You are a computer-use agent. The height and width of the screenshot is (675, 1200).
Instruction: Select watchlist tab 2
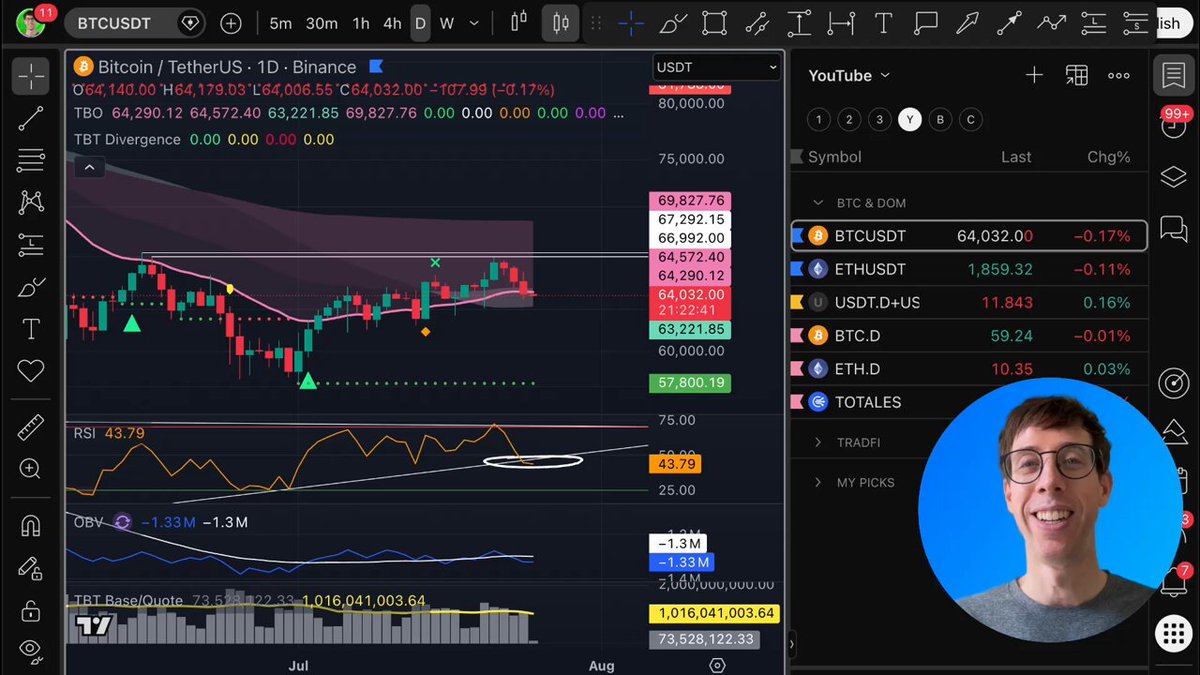[849, 120]
